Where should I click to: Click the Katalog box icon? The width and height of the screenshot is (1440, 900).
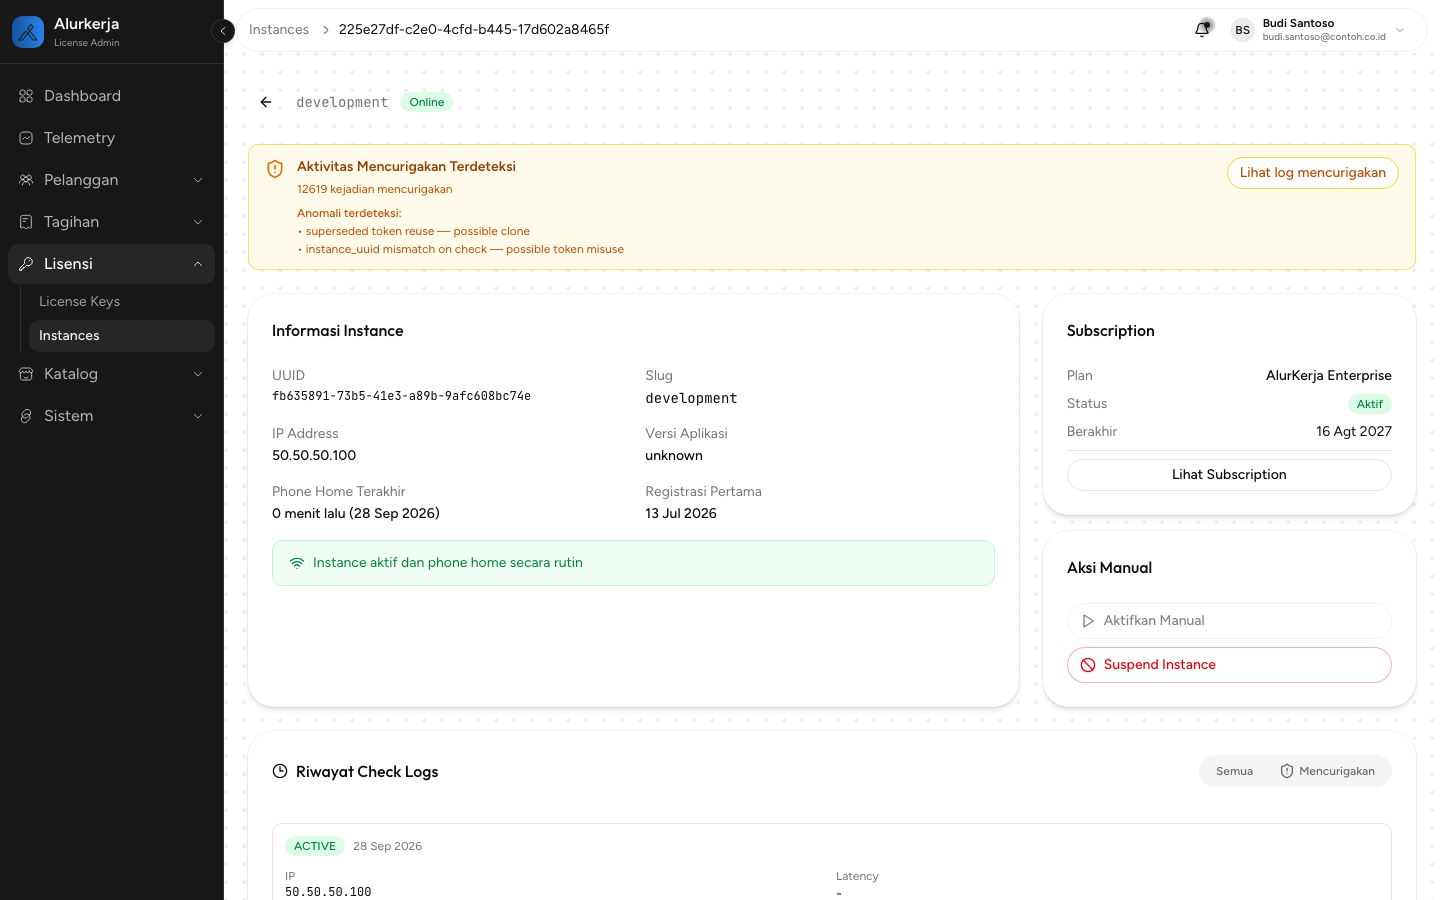pyautogui.click(x=26, y=374)
